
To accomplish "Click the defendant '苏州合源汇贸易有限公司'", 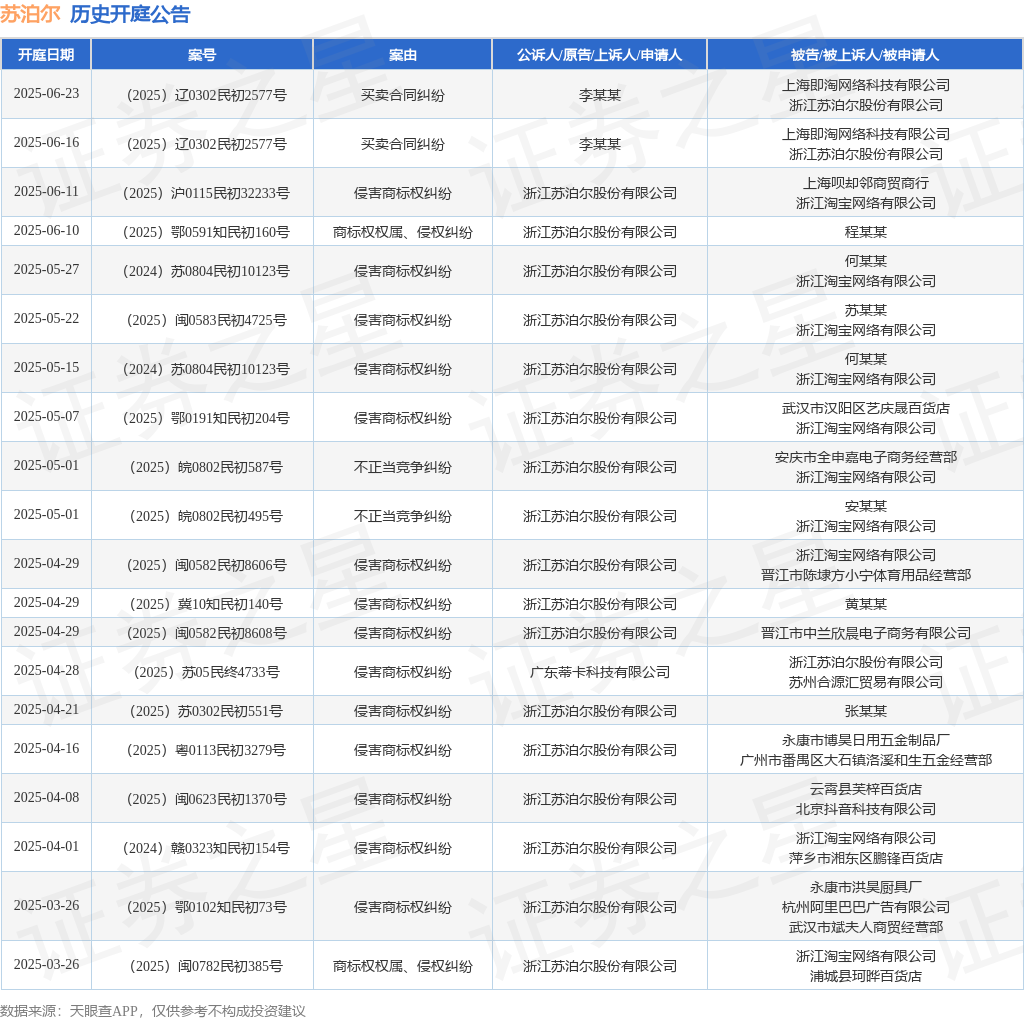I will pyautogui.click(x=865, y=682).
